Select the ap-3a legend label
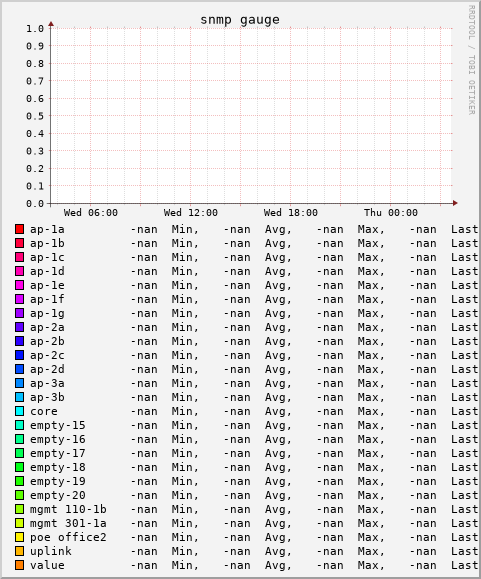 click(x=47, y=384)
